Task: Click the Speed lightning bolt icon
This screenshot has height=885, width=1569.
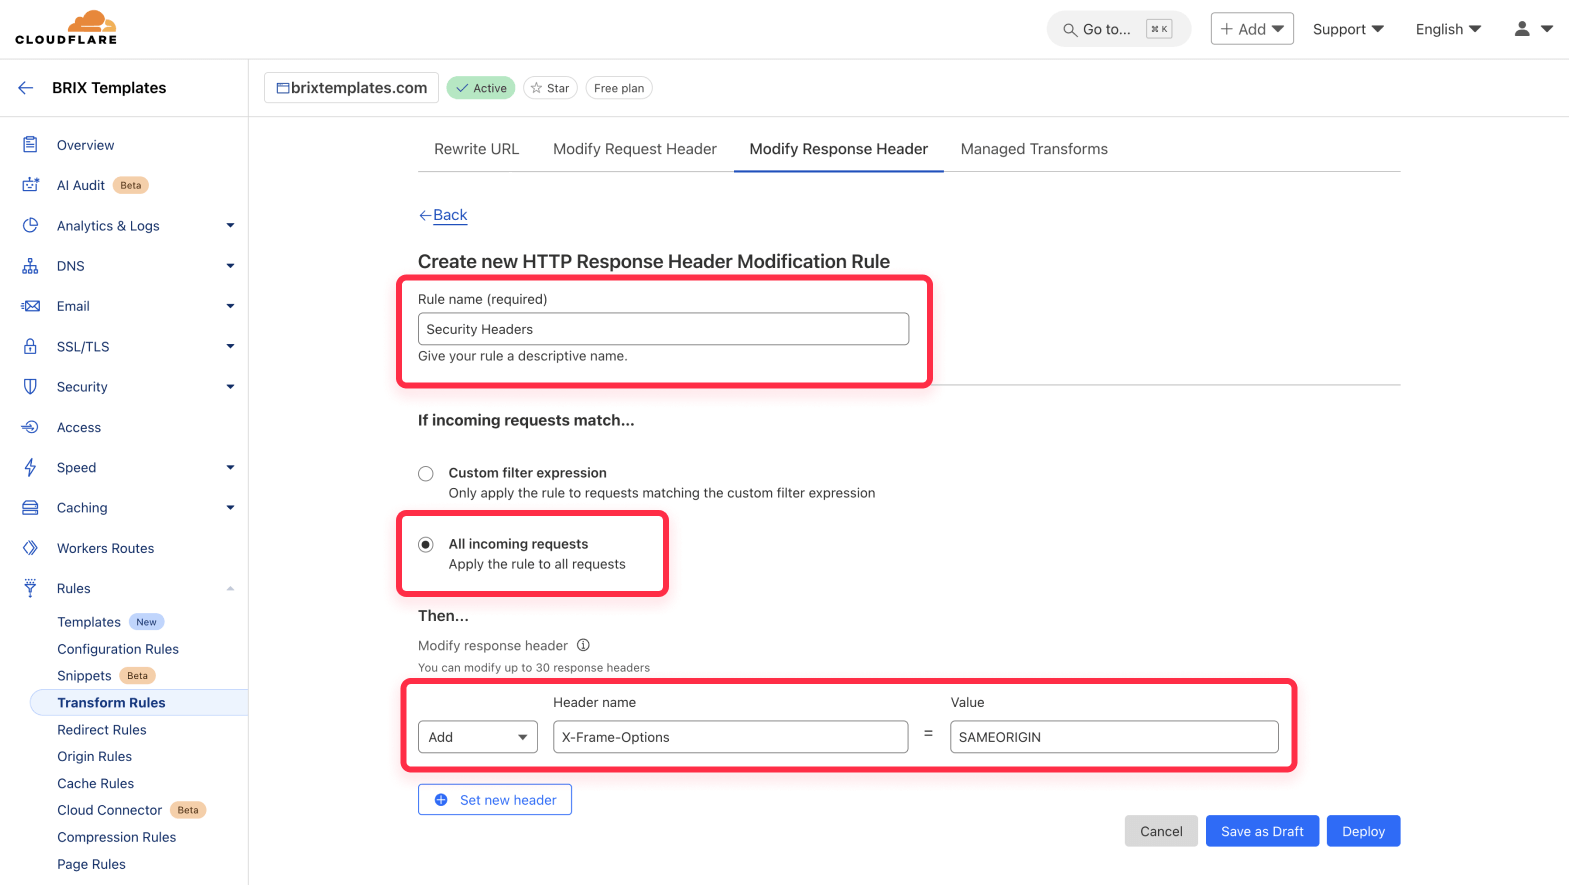Action: pyautogui.click(x=30, y=467)
